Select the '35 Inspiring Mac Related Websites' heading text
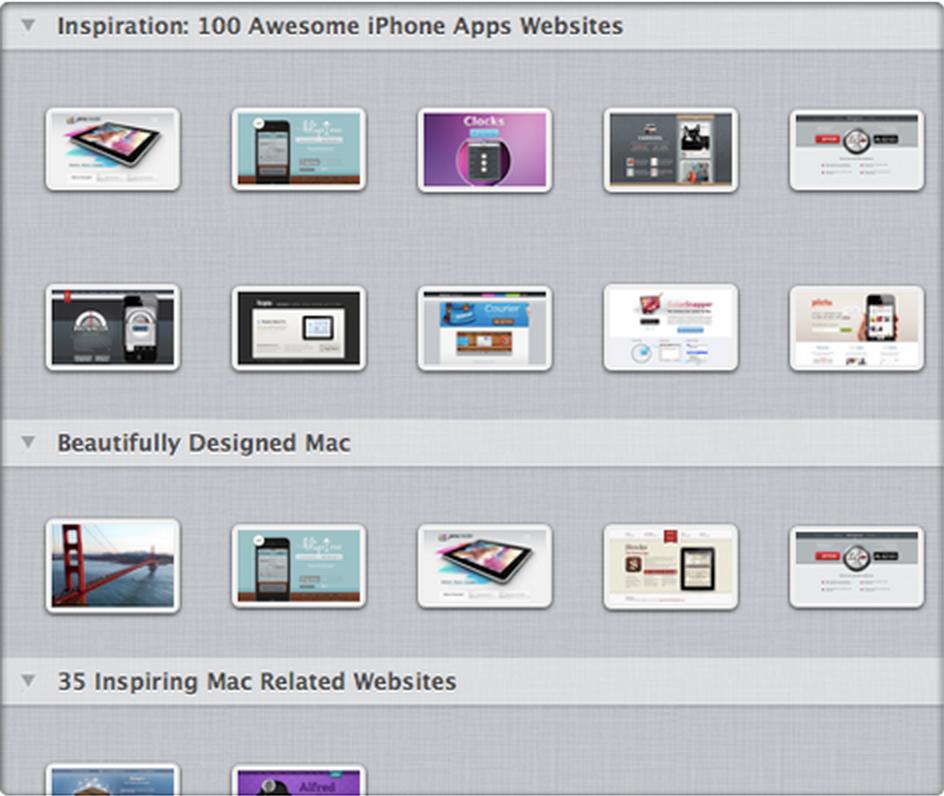This screenshot has width=944, height=796. click(257, 681)
